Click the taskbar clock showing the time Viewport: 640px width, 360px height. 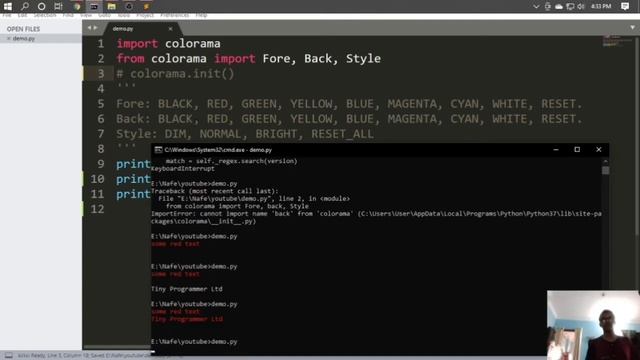click(601, 7)
